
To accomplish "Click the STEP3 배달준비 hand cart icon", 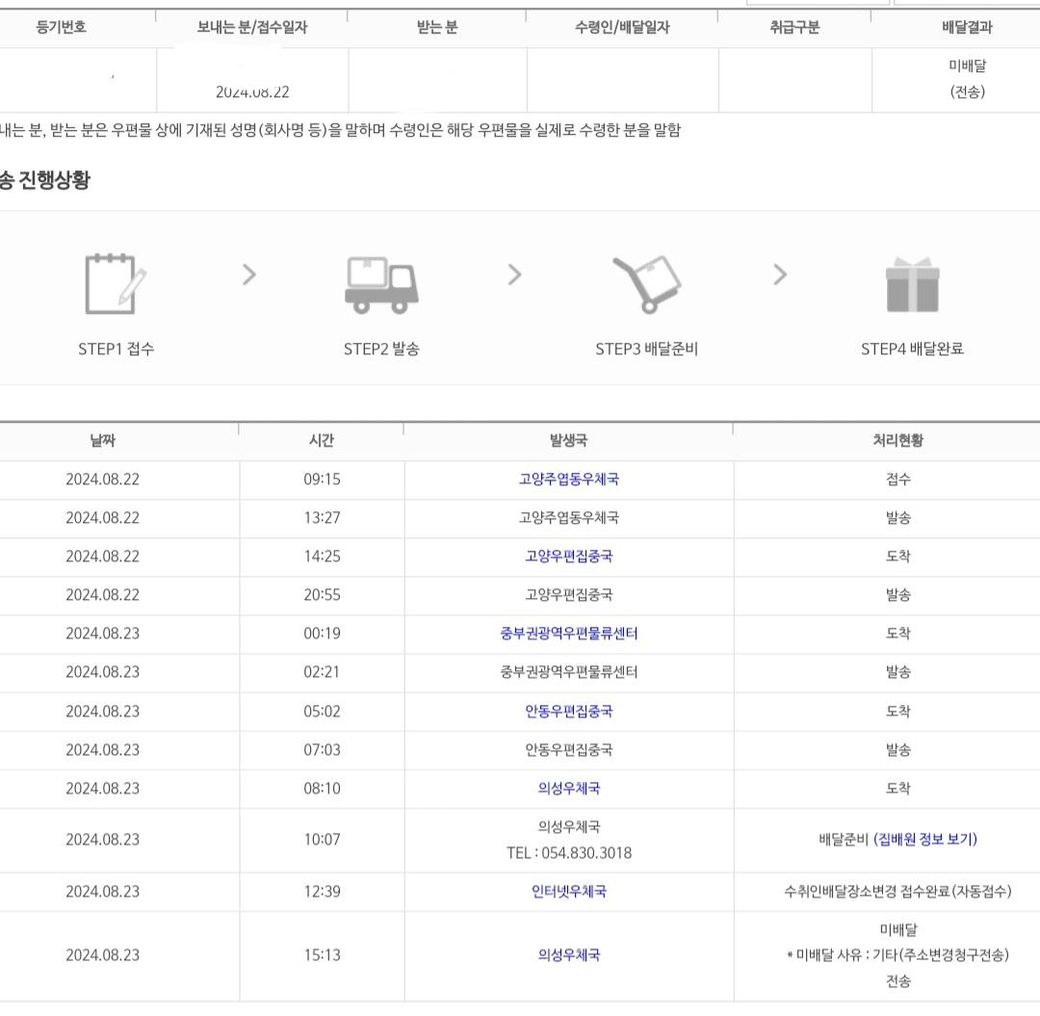I will click(646, 281).
